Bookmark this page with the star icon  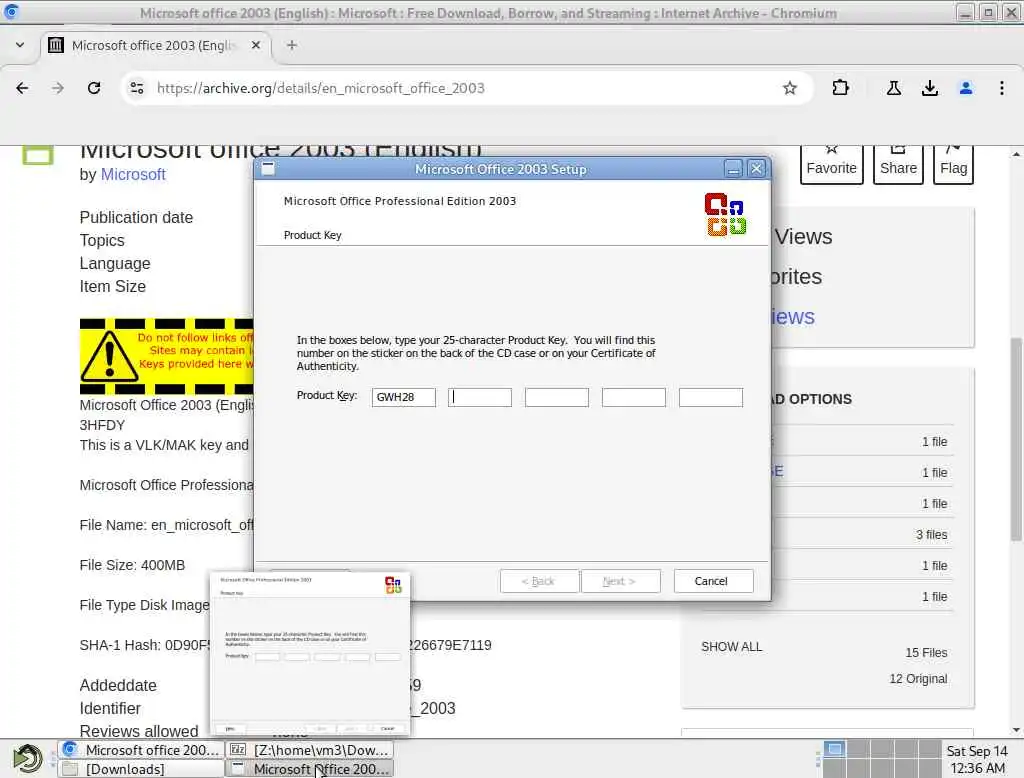790,88
